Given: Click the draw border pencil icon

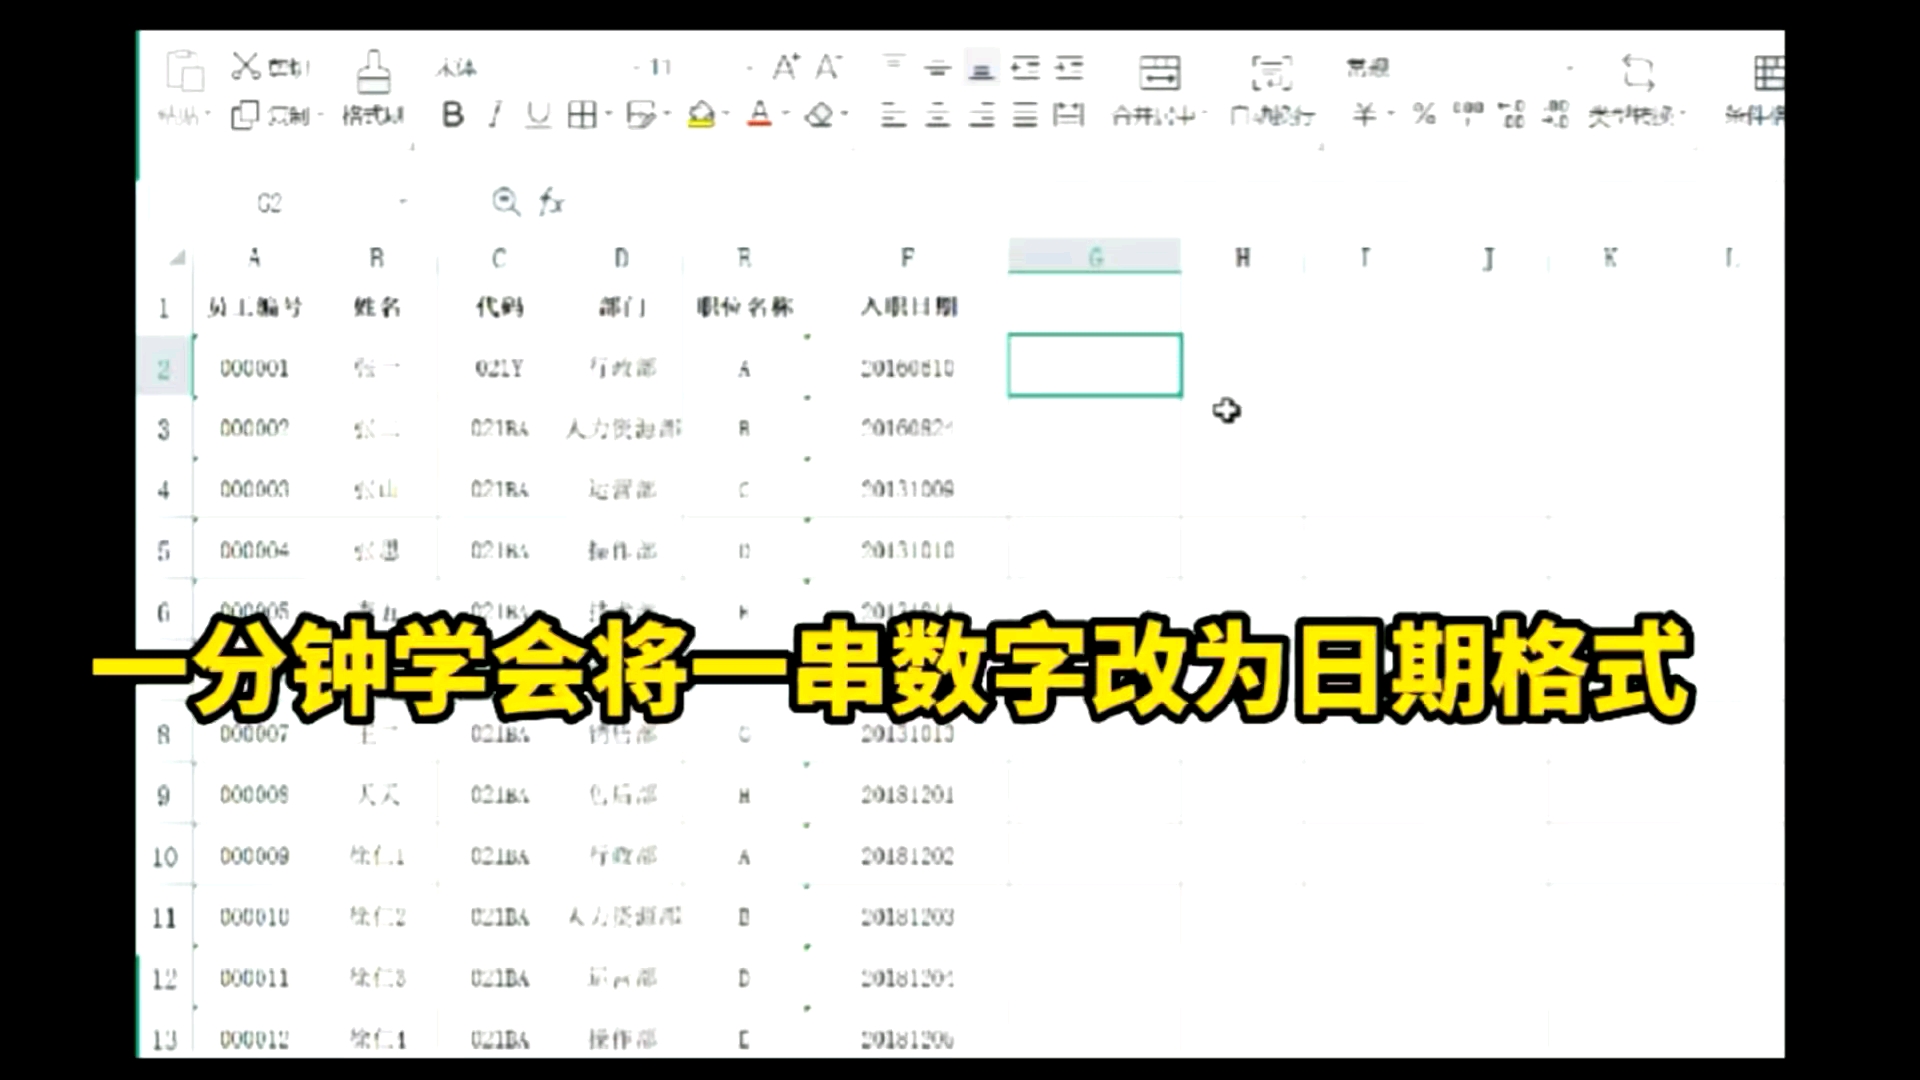Looking at the screenshot, I should 640,115.
